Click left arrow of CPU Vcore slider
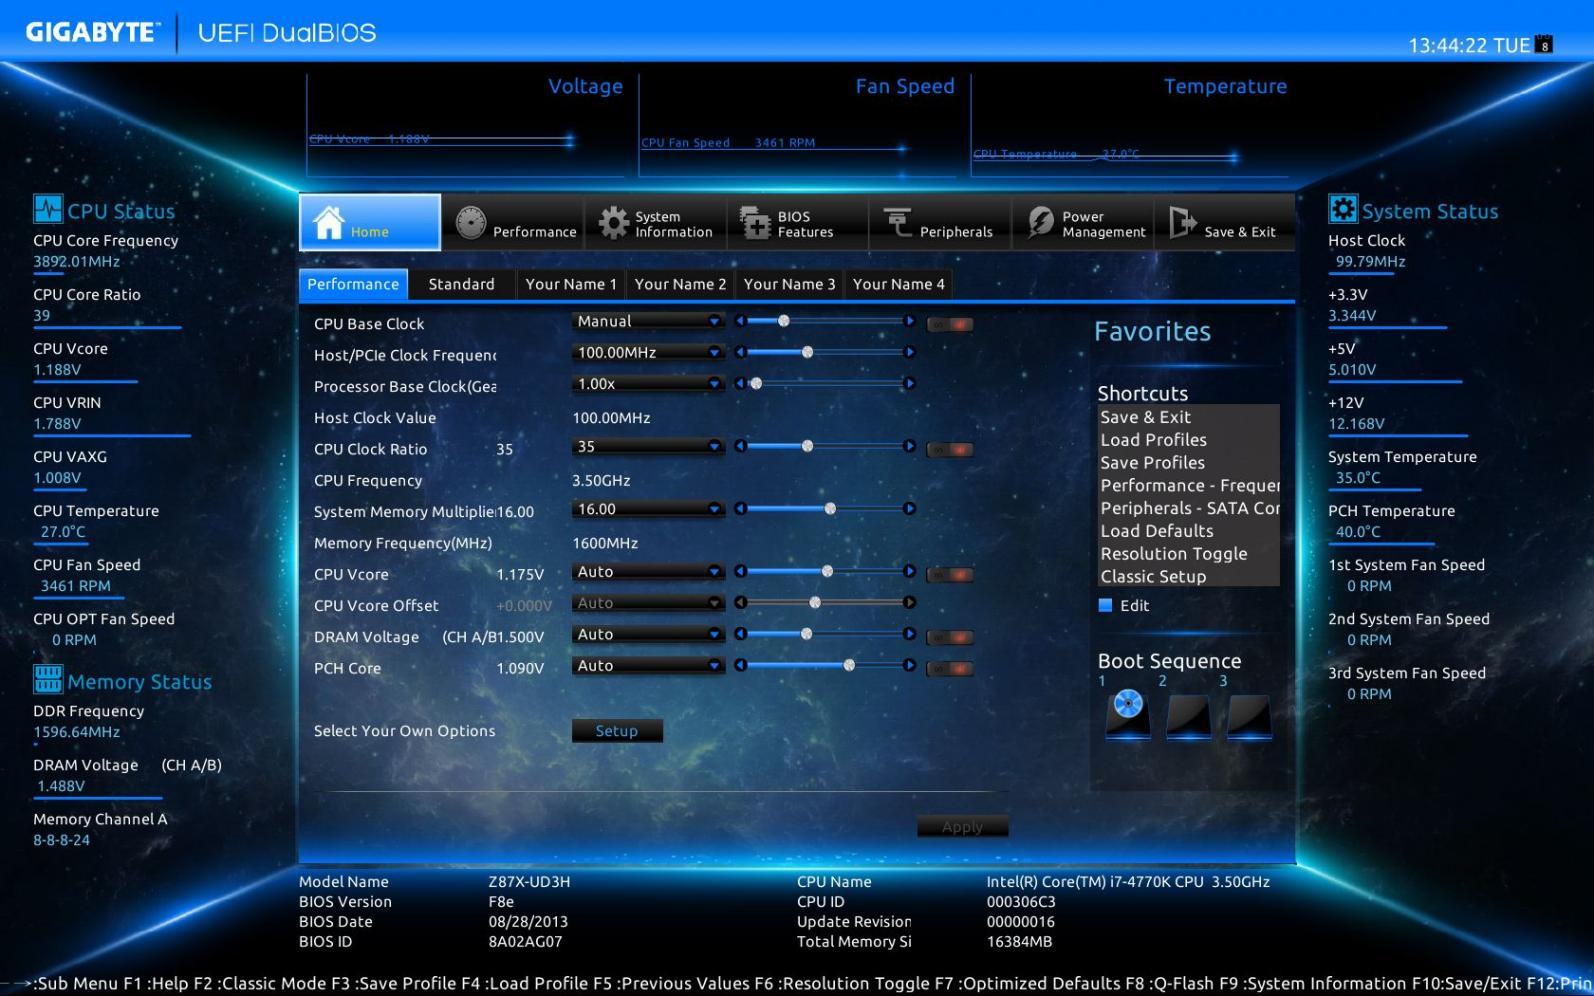The image size is (1594, 996). pyautogui.click(x=740, y=571)
